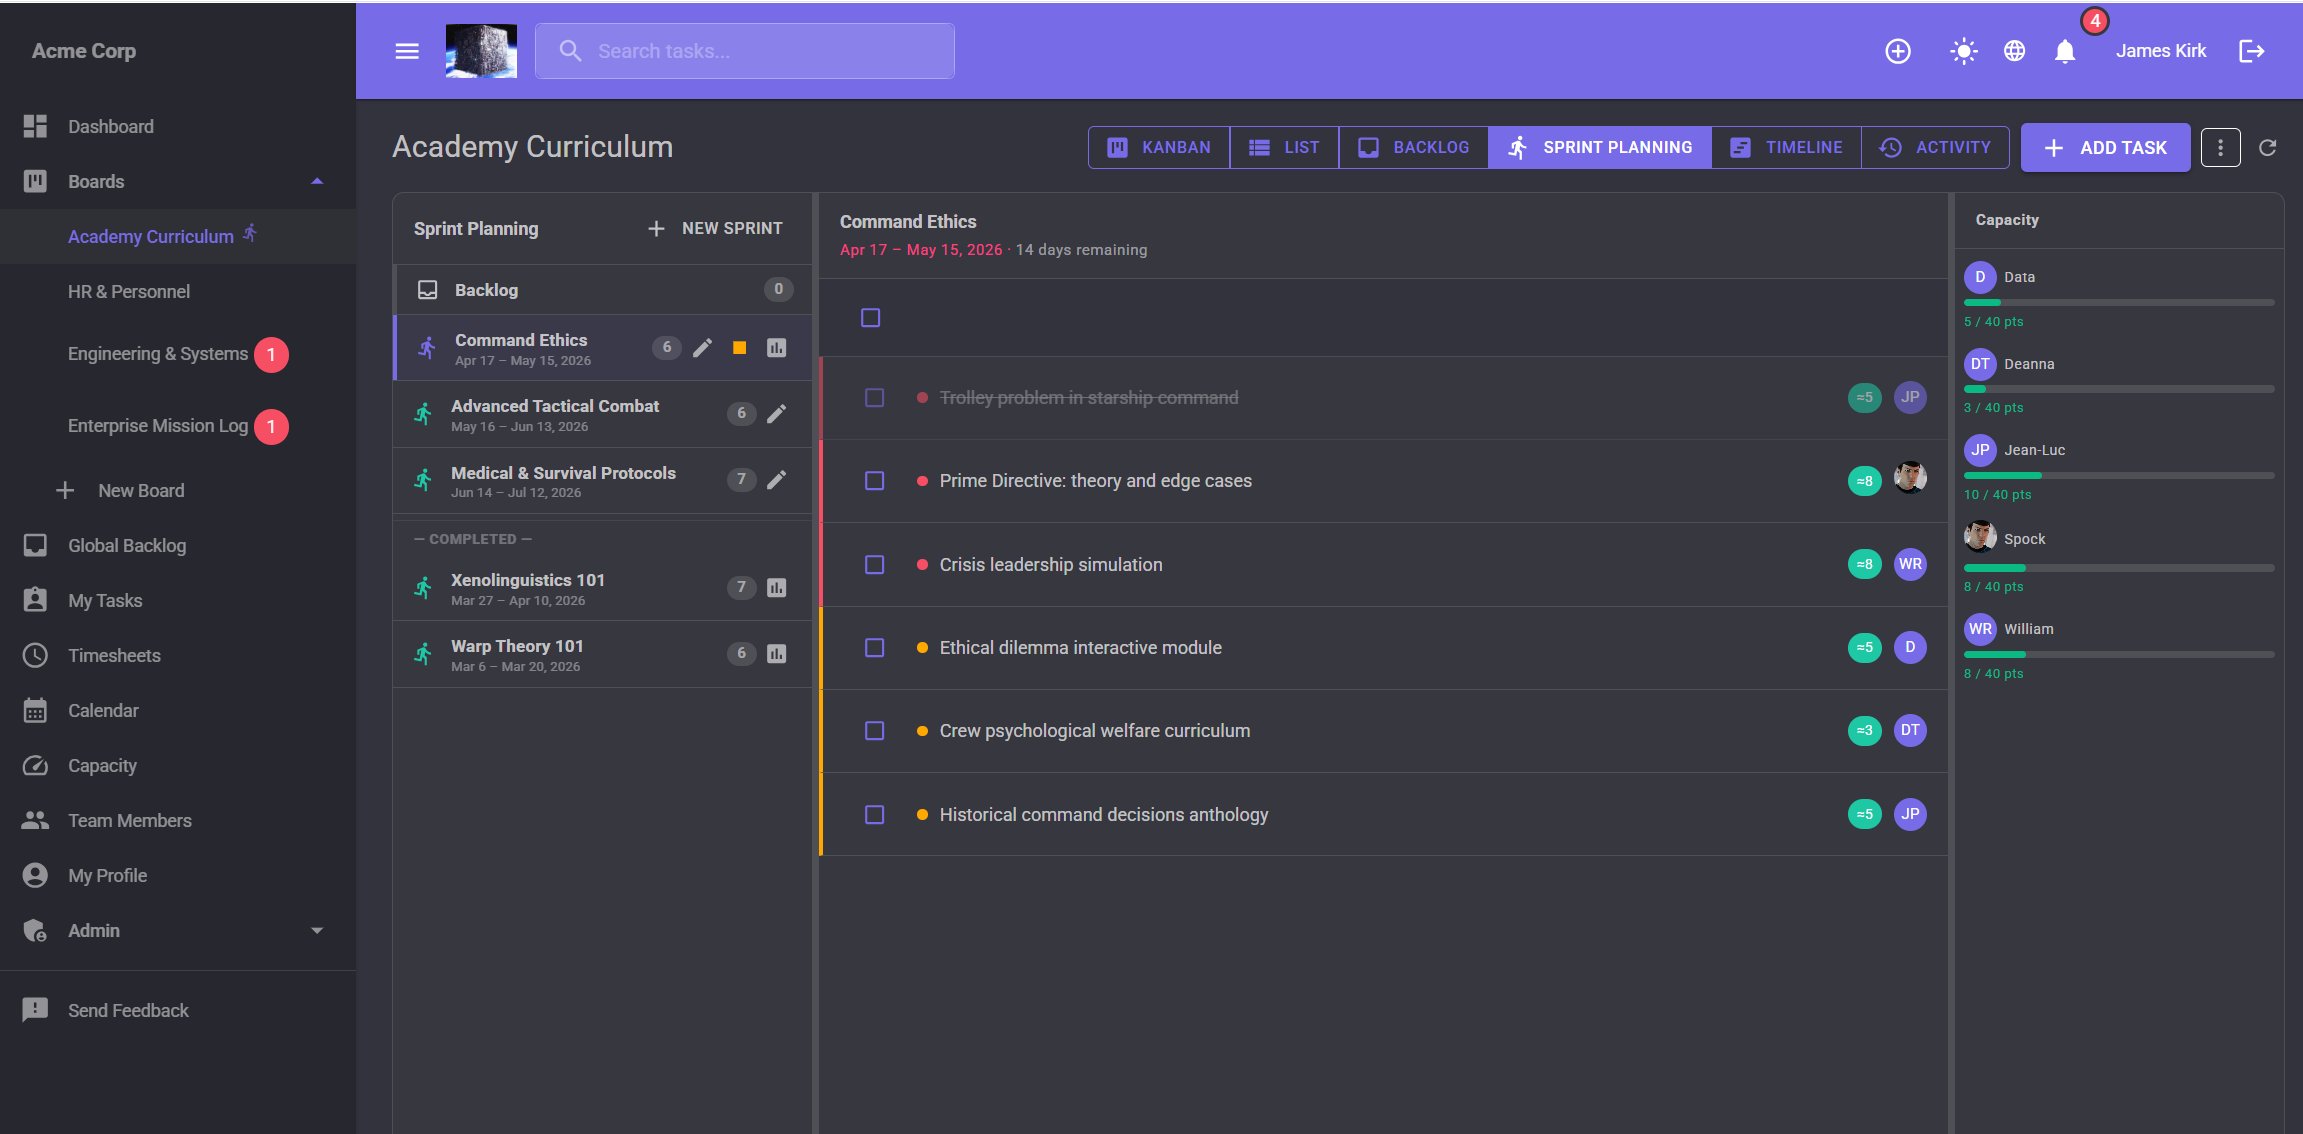Open My Tasks in the sidebar
The width and height of the screenshot is (2303, 1134).
point(178,600)
